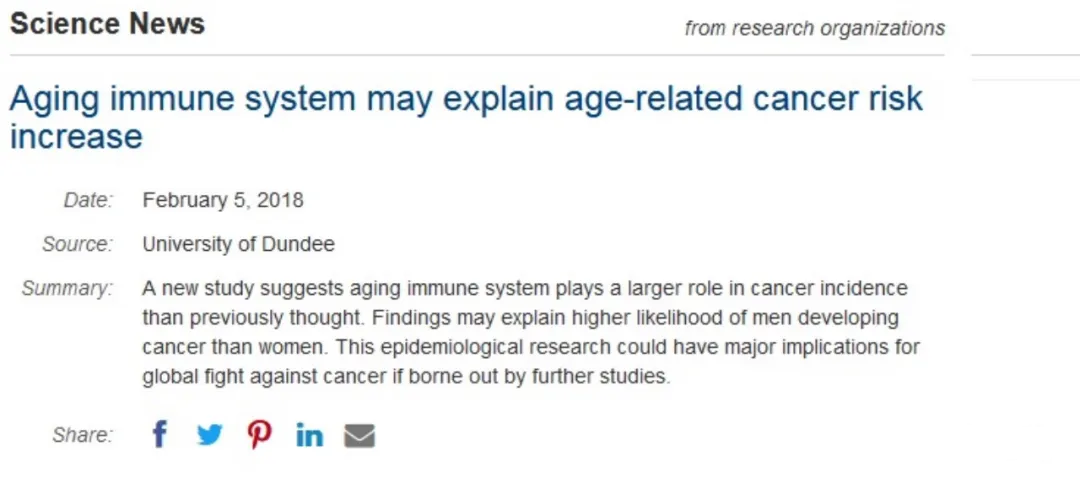Click the 'Science News' section heading
The image size is (1080, 489).
click(x=107, y=24)
